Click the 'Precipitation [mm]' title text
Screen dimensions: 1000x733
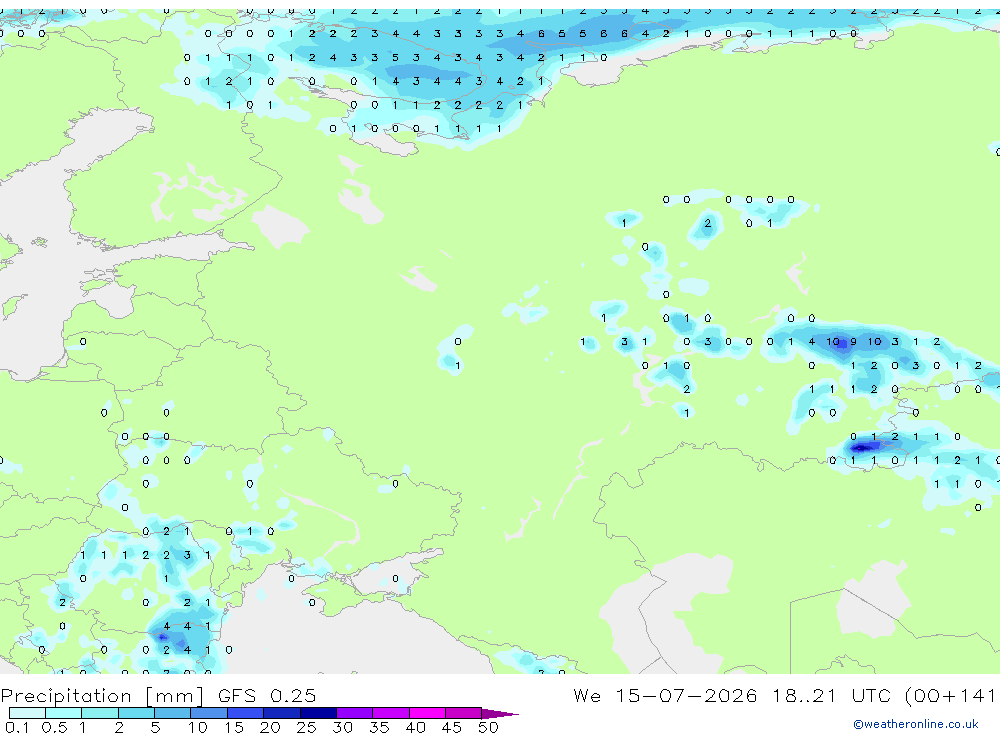tap(102, 695)
